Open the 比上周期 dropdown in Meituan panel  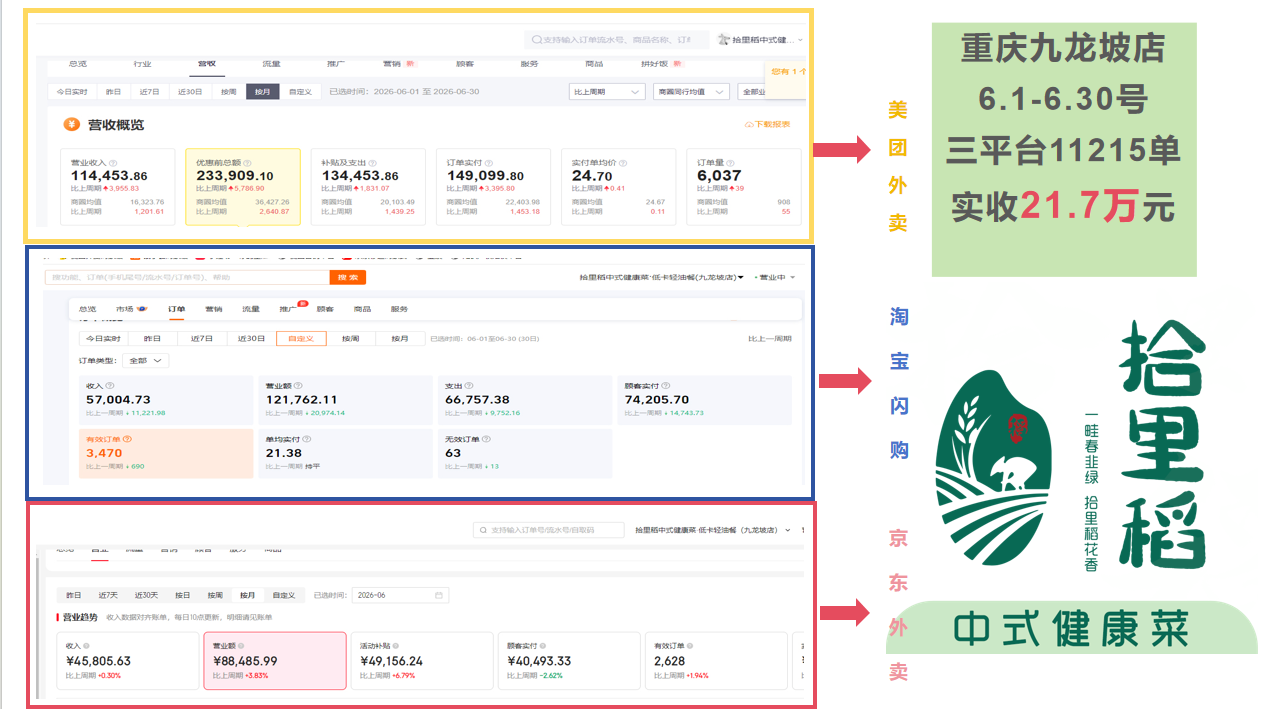pos(607,91)
